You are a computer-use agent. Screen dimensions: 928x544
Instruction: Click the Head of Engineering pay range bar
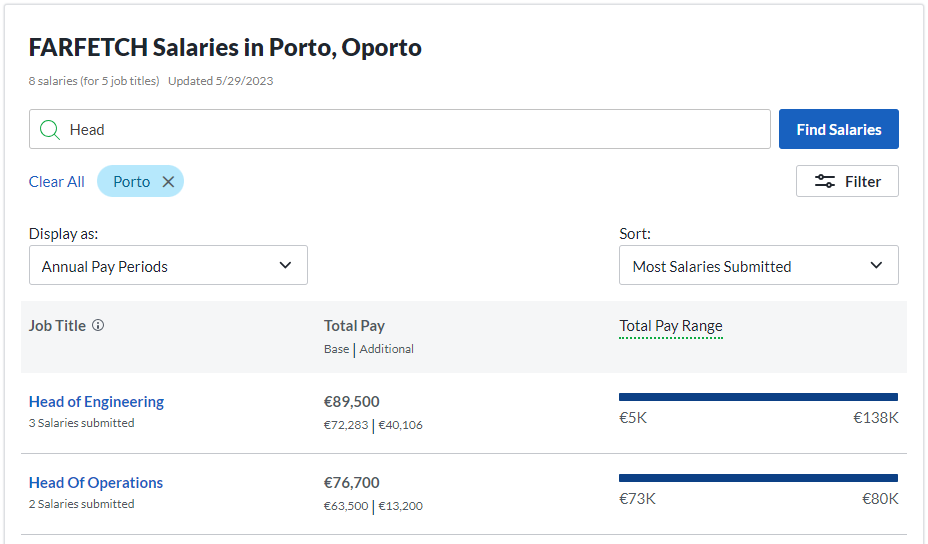point(758,397)
